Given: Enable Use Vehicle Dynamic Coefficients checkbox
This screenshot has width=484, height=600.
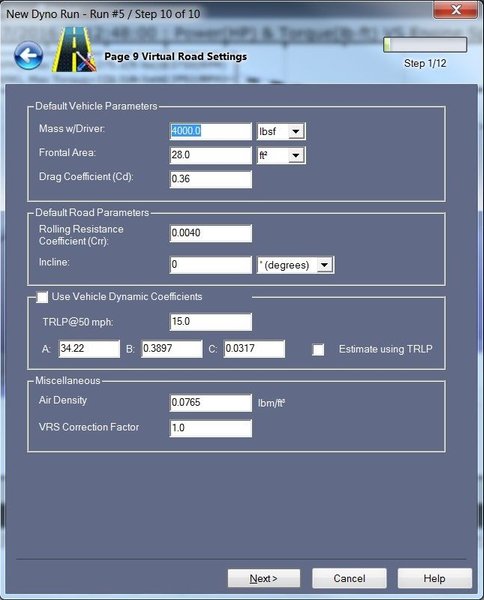Looking at the screenshot, I should (x=42, y=297).
